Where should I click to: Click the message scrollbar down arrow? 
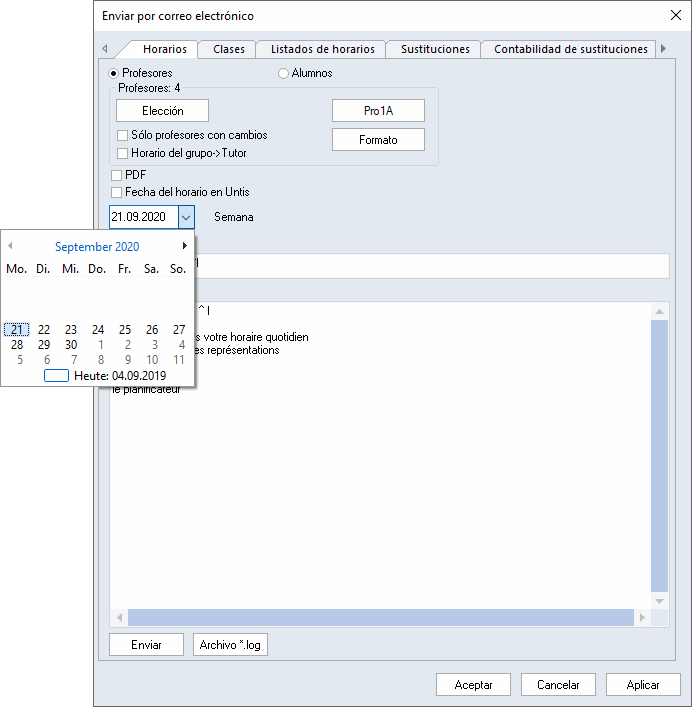tap(659, 601)
